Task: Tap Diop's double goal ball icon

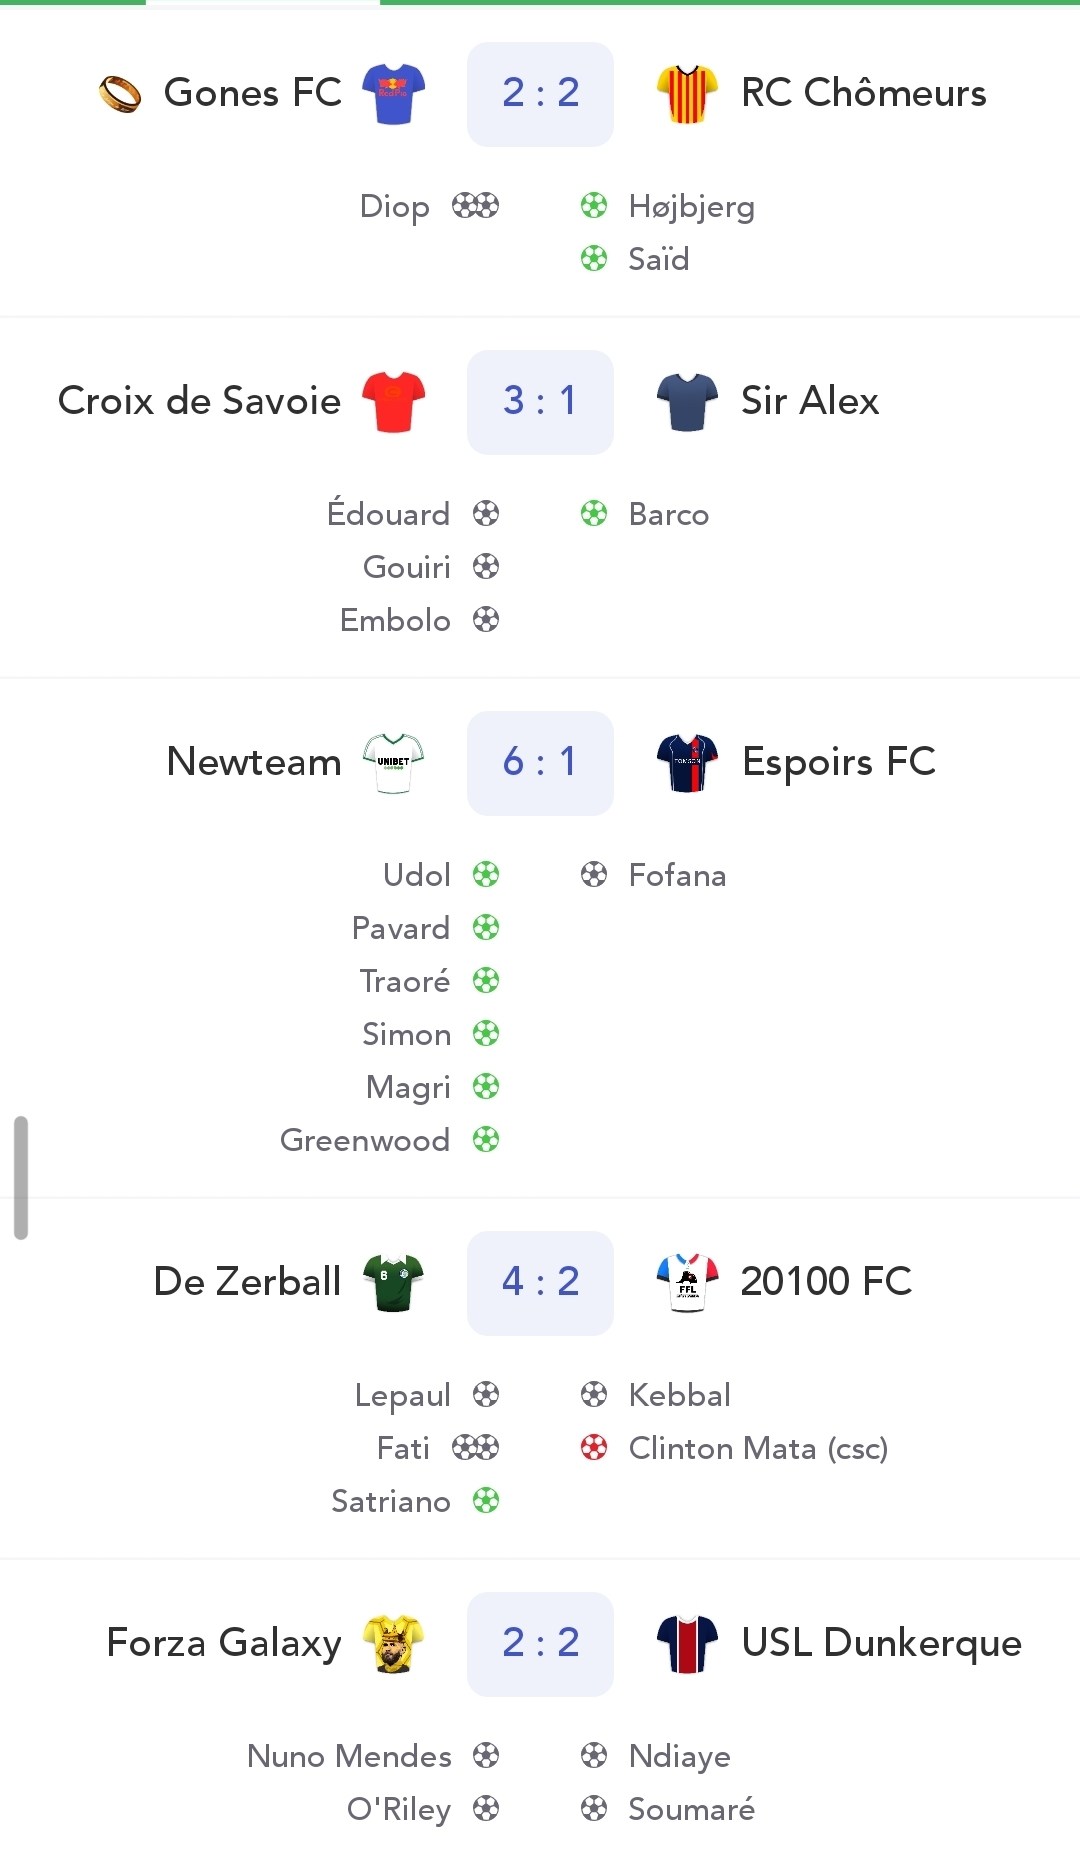Action: tap(475, 206)
